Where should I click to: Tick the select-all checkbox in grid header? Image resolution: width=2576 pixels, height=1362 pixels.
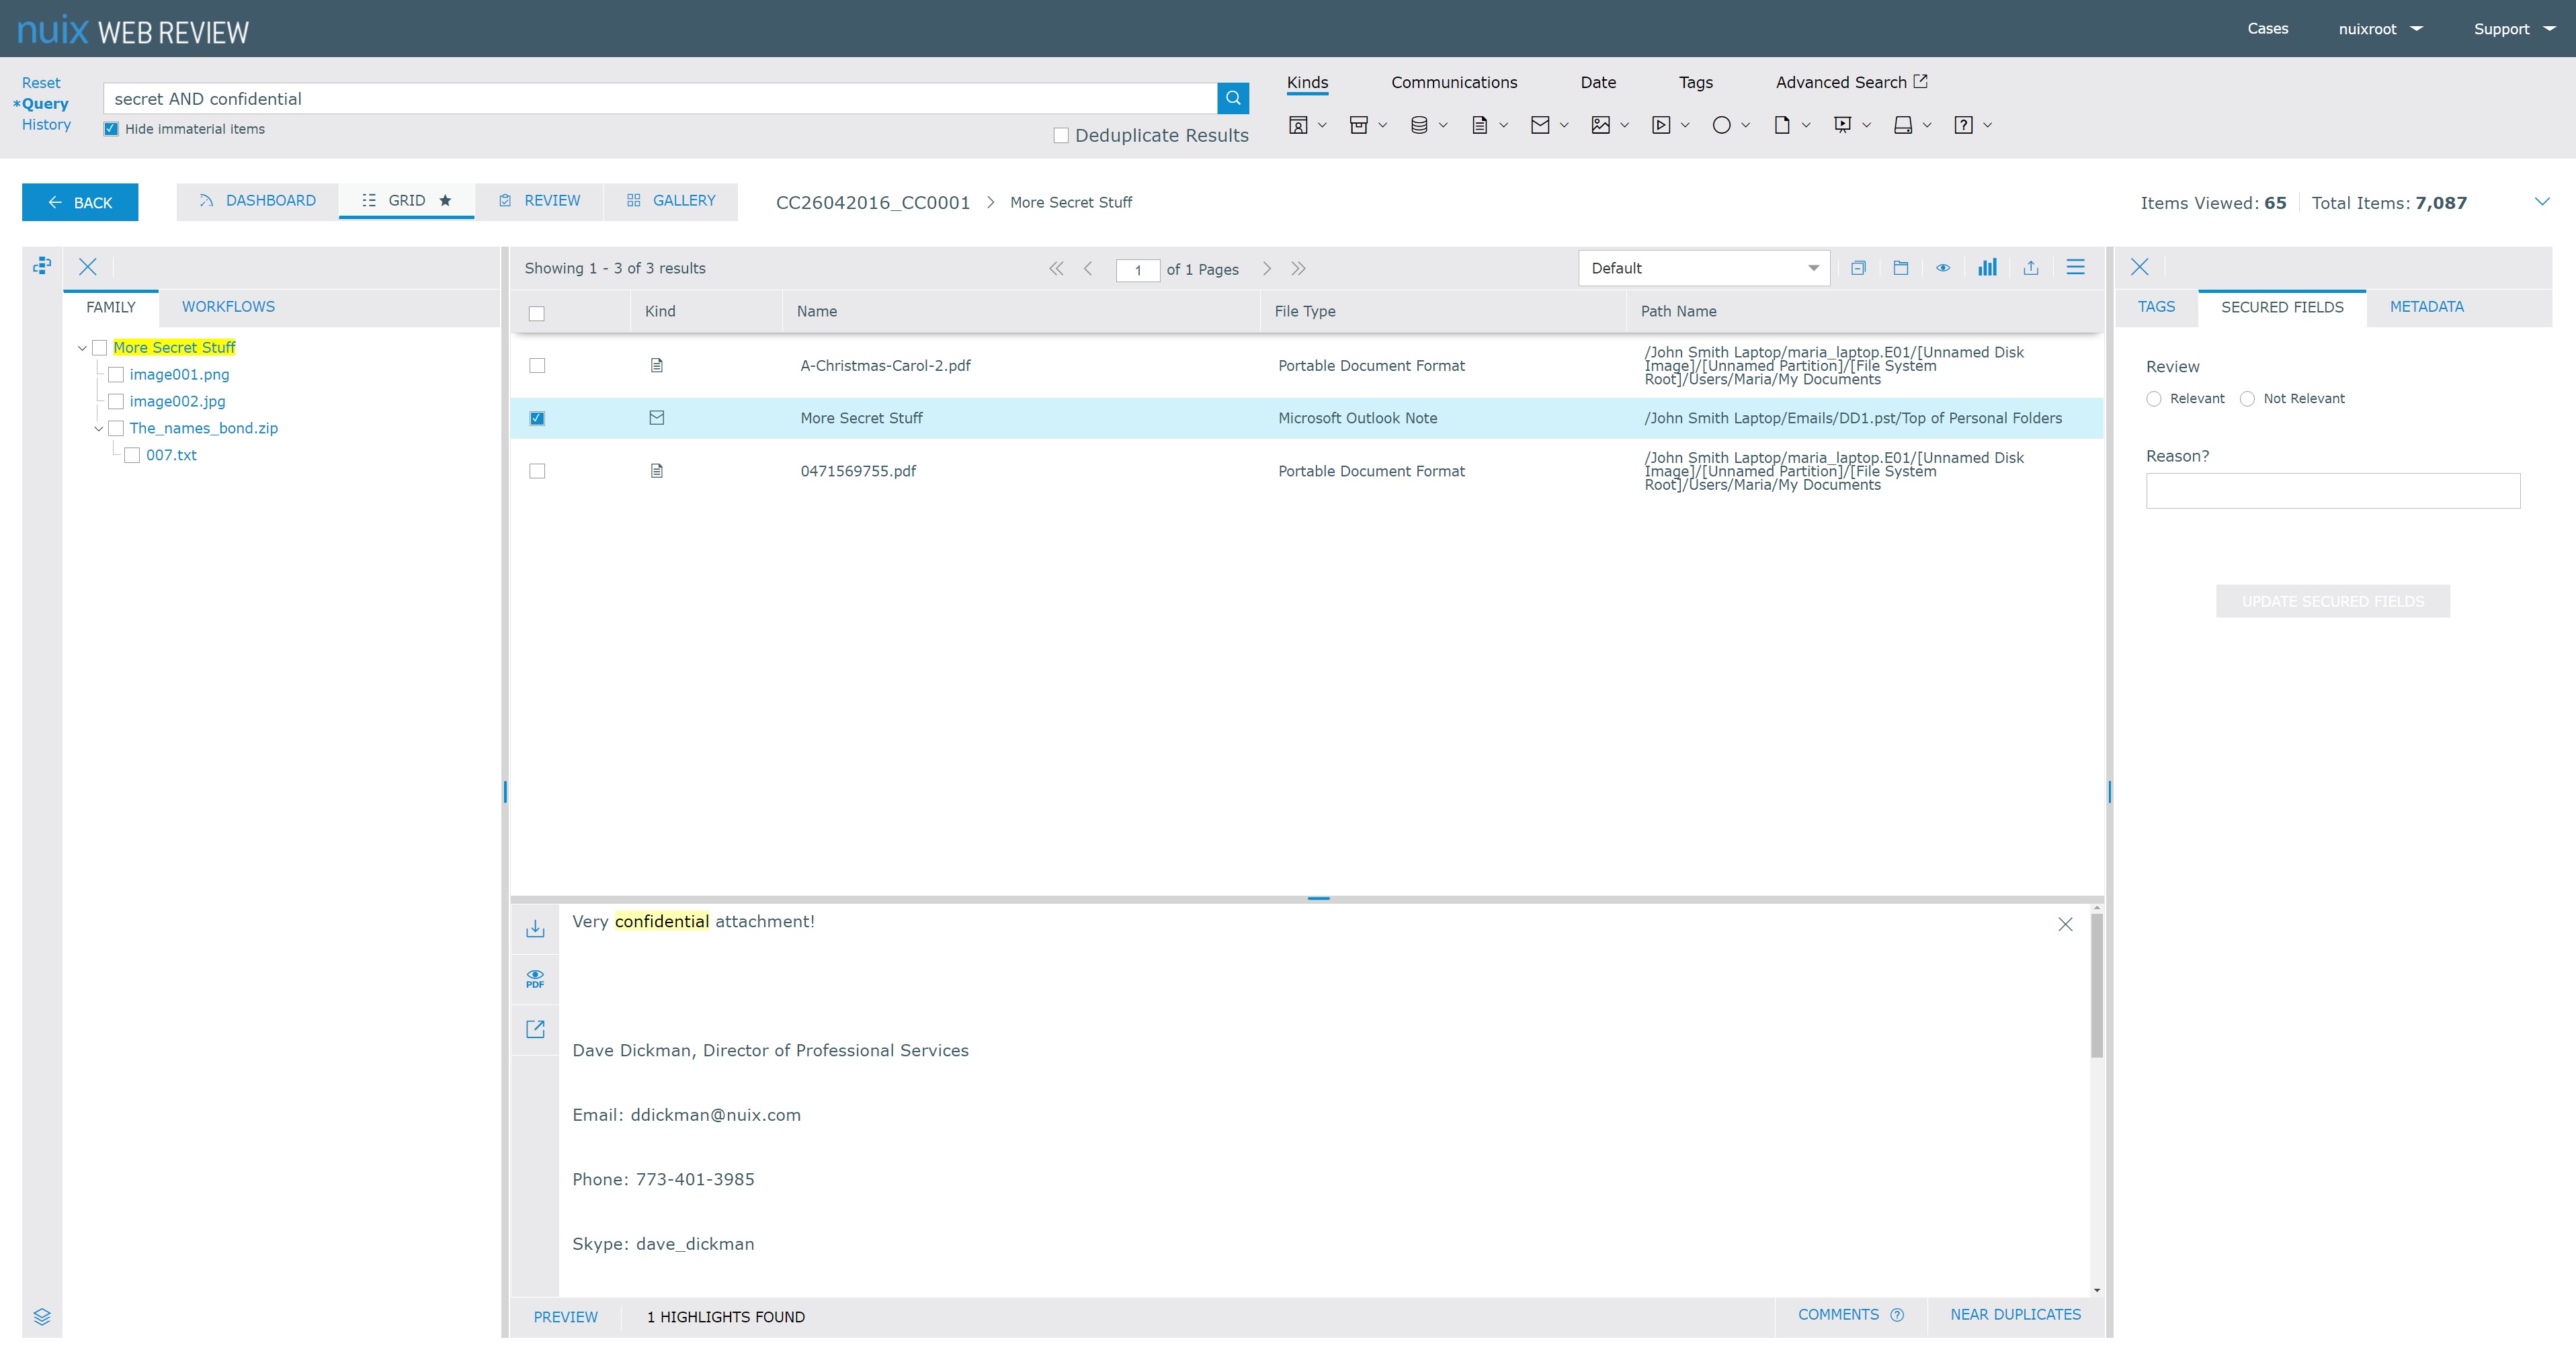[x=537, y=313]
